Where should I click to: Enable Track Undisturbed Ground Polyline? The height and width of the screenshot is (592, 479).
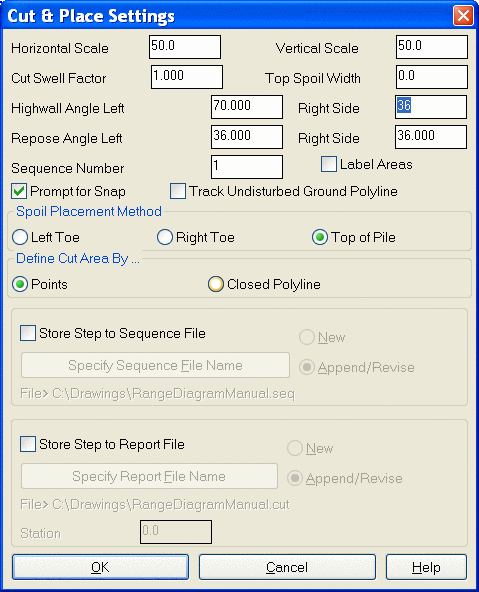(178, 191)
